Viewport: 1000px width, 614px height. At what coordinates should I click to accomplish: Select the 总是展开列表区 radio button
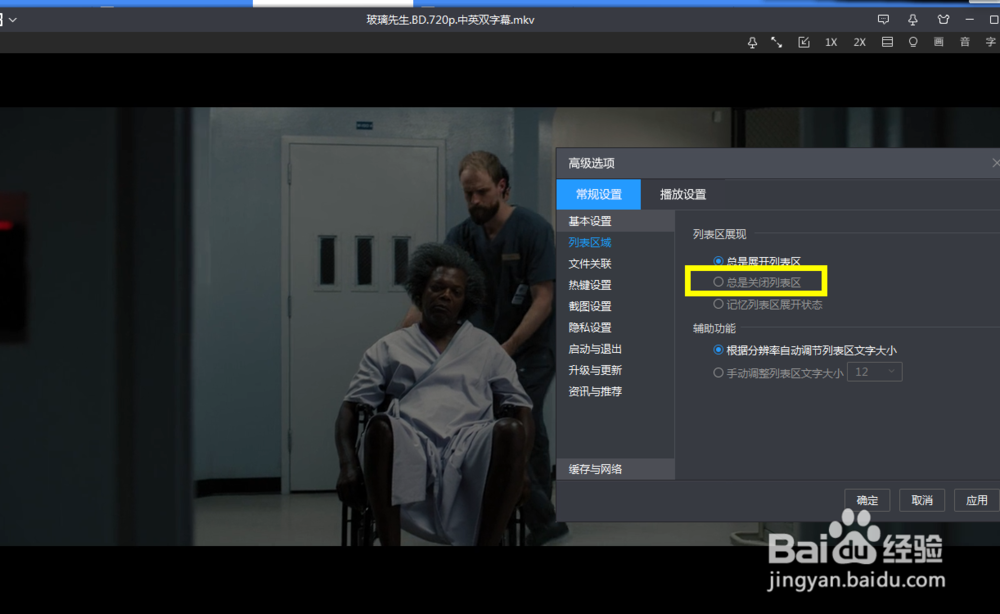click(x=718, y=261)
